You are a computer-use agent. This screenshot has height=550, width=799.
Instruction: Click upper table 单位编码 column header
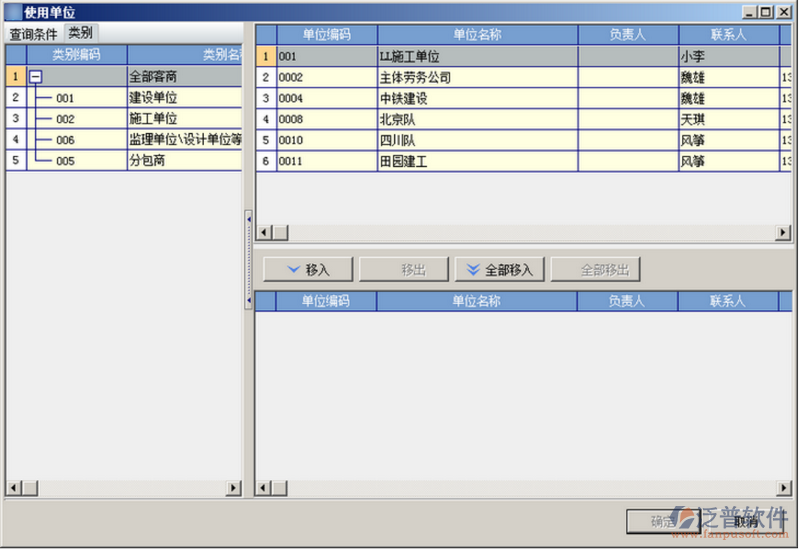coord(327,35)
